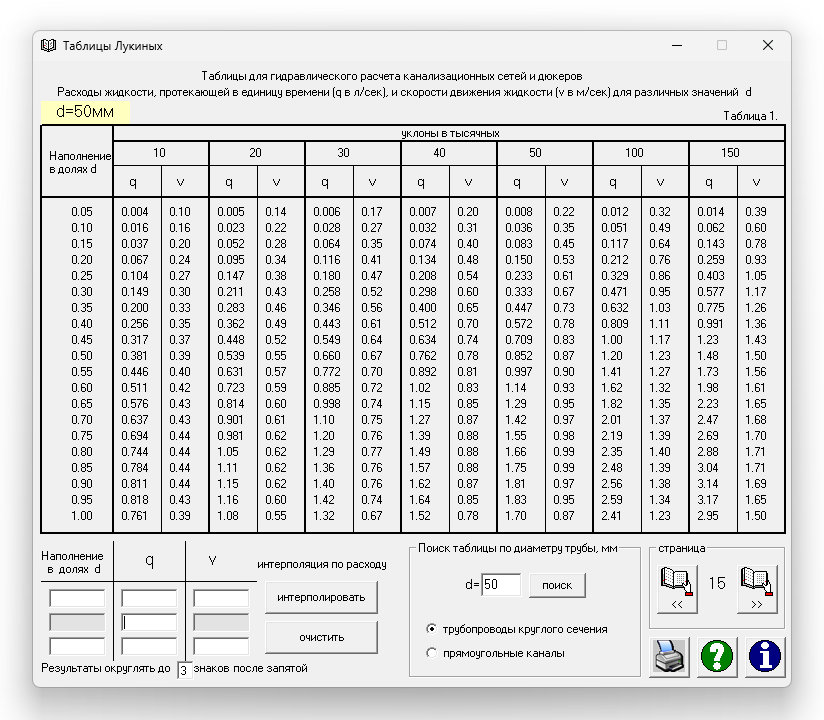
Task: Click the top v input field
Action: coord(221,598)
